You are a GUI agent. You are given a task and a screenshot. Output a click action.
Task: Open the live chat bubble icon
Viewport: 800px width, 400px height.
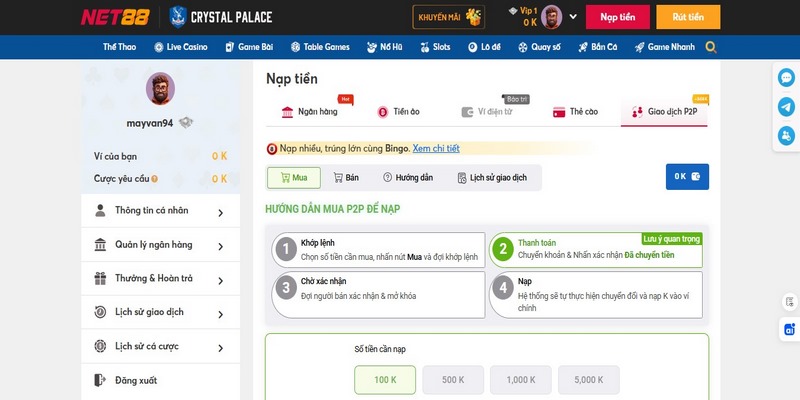point(786,78)
